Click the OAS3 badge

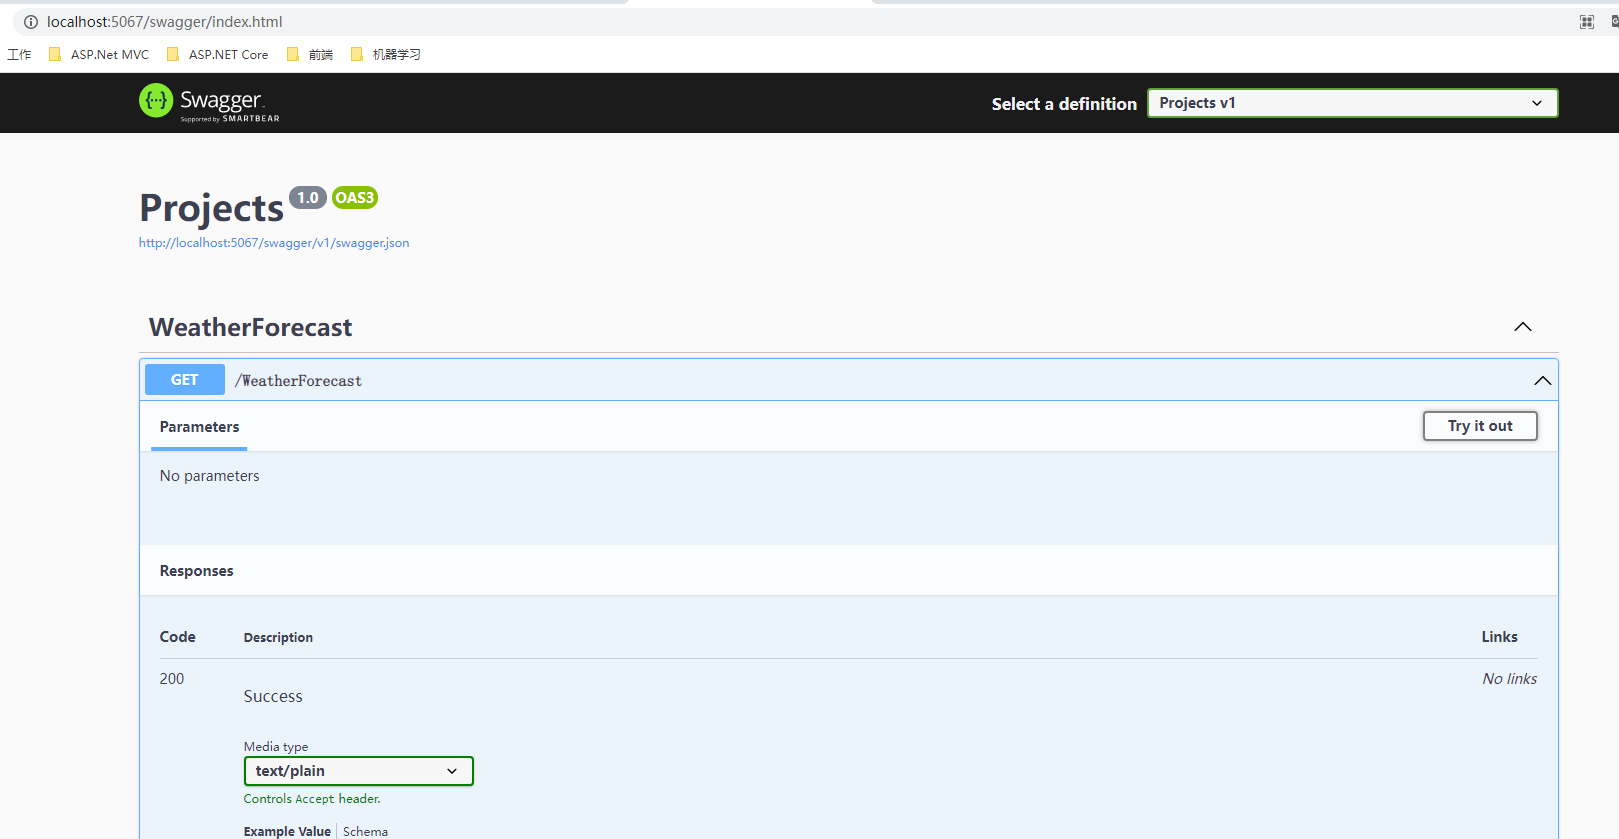[355, 198]
